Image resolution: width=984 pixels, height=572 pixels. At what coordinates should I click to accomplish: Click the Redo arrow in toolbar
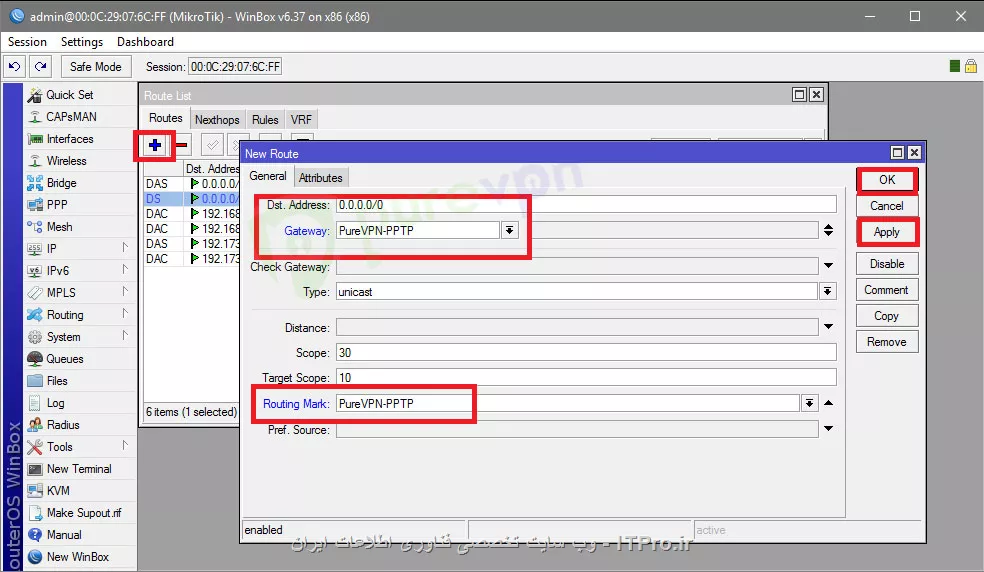pos(41,67)
